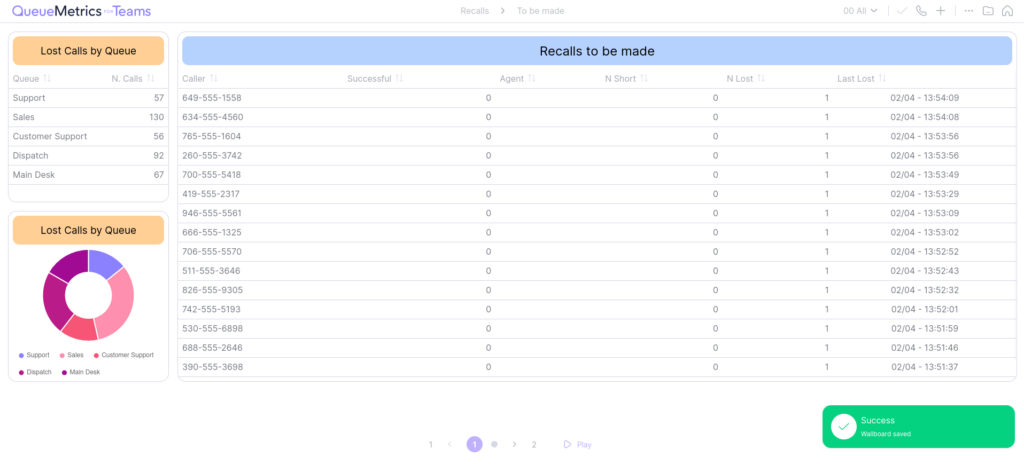Sort N. Calls column in Lost Calls table
The image size is (1024, 464).
[x=151, y=78]
